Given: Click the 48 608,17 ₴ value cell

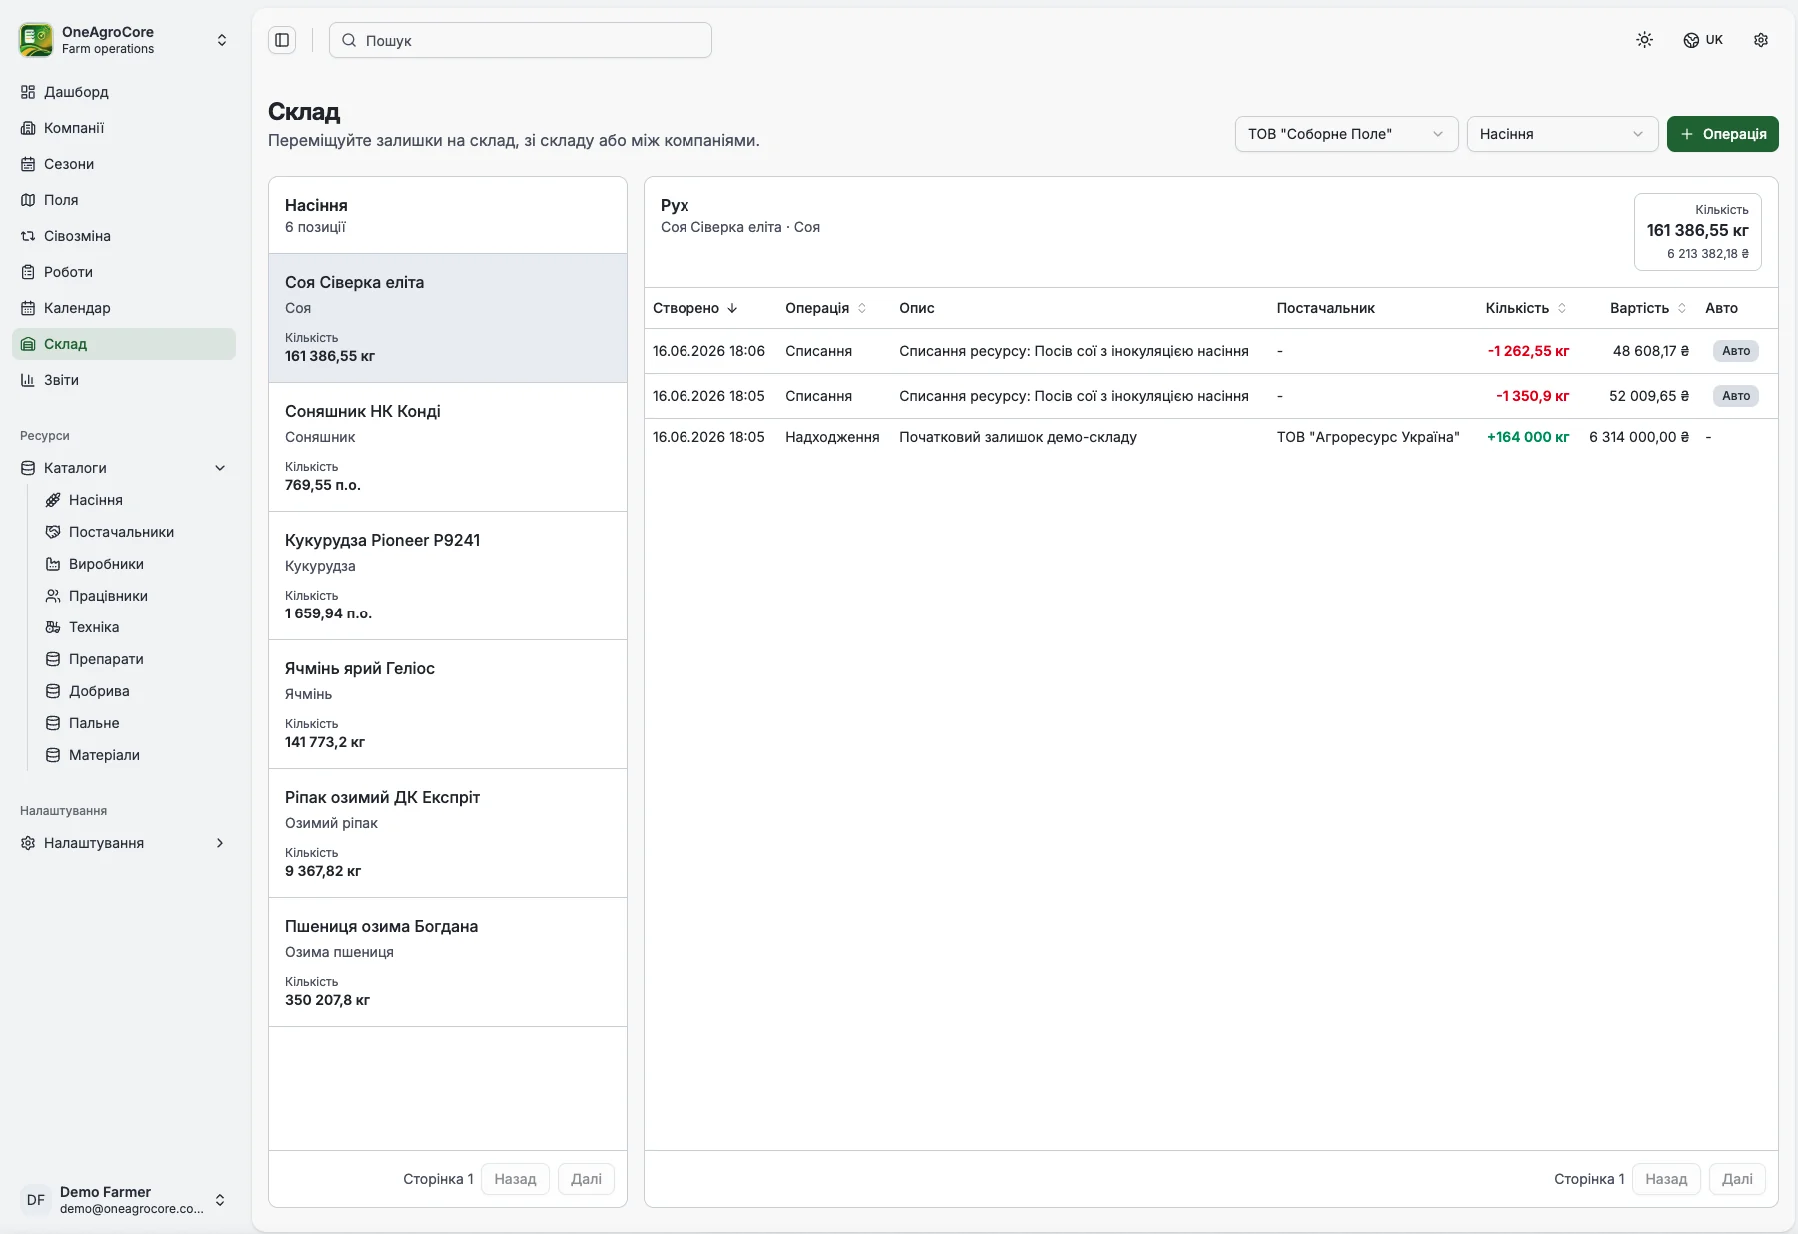Looking at the screenshot, I should (1651, 351).
